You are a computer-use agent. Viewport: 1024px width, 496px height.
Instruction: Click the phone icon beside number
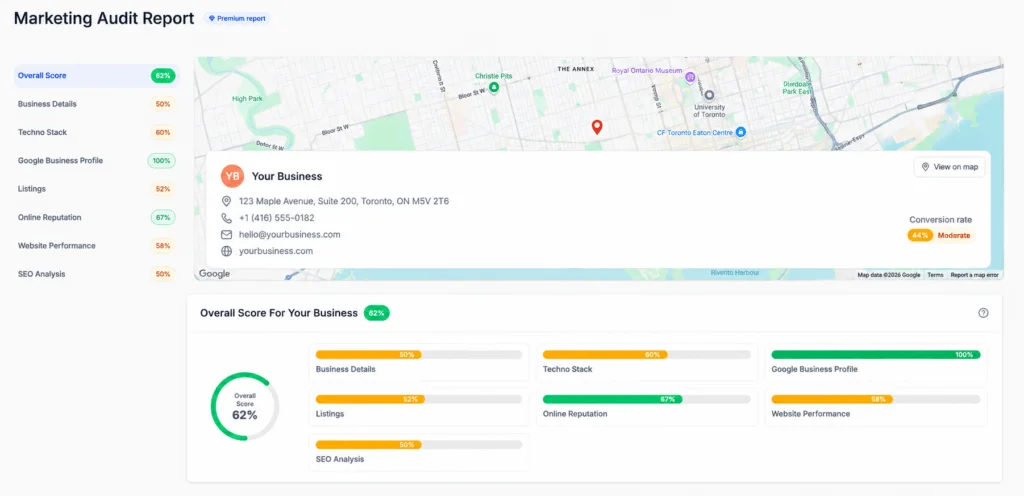point(227,218)
